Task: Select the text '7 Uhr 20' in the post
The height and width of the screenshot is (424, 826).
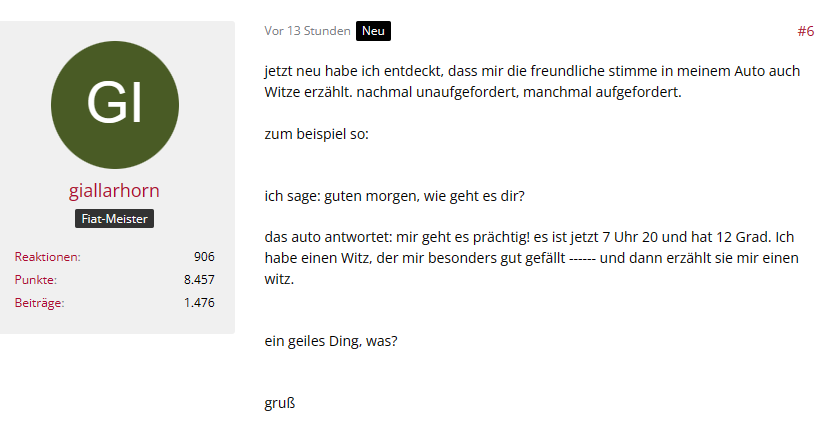Action: [630, 237]
